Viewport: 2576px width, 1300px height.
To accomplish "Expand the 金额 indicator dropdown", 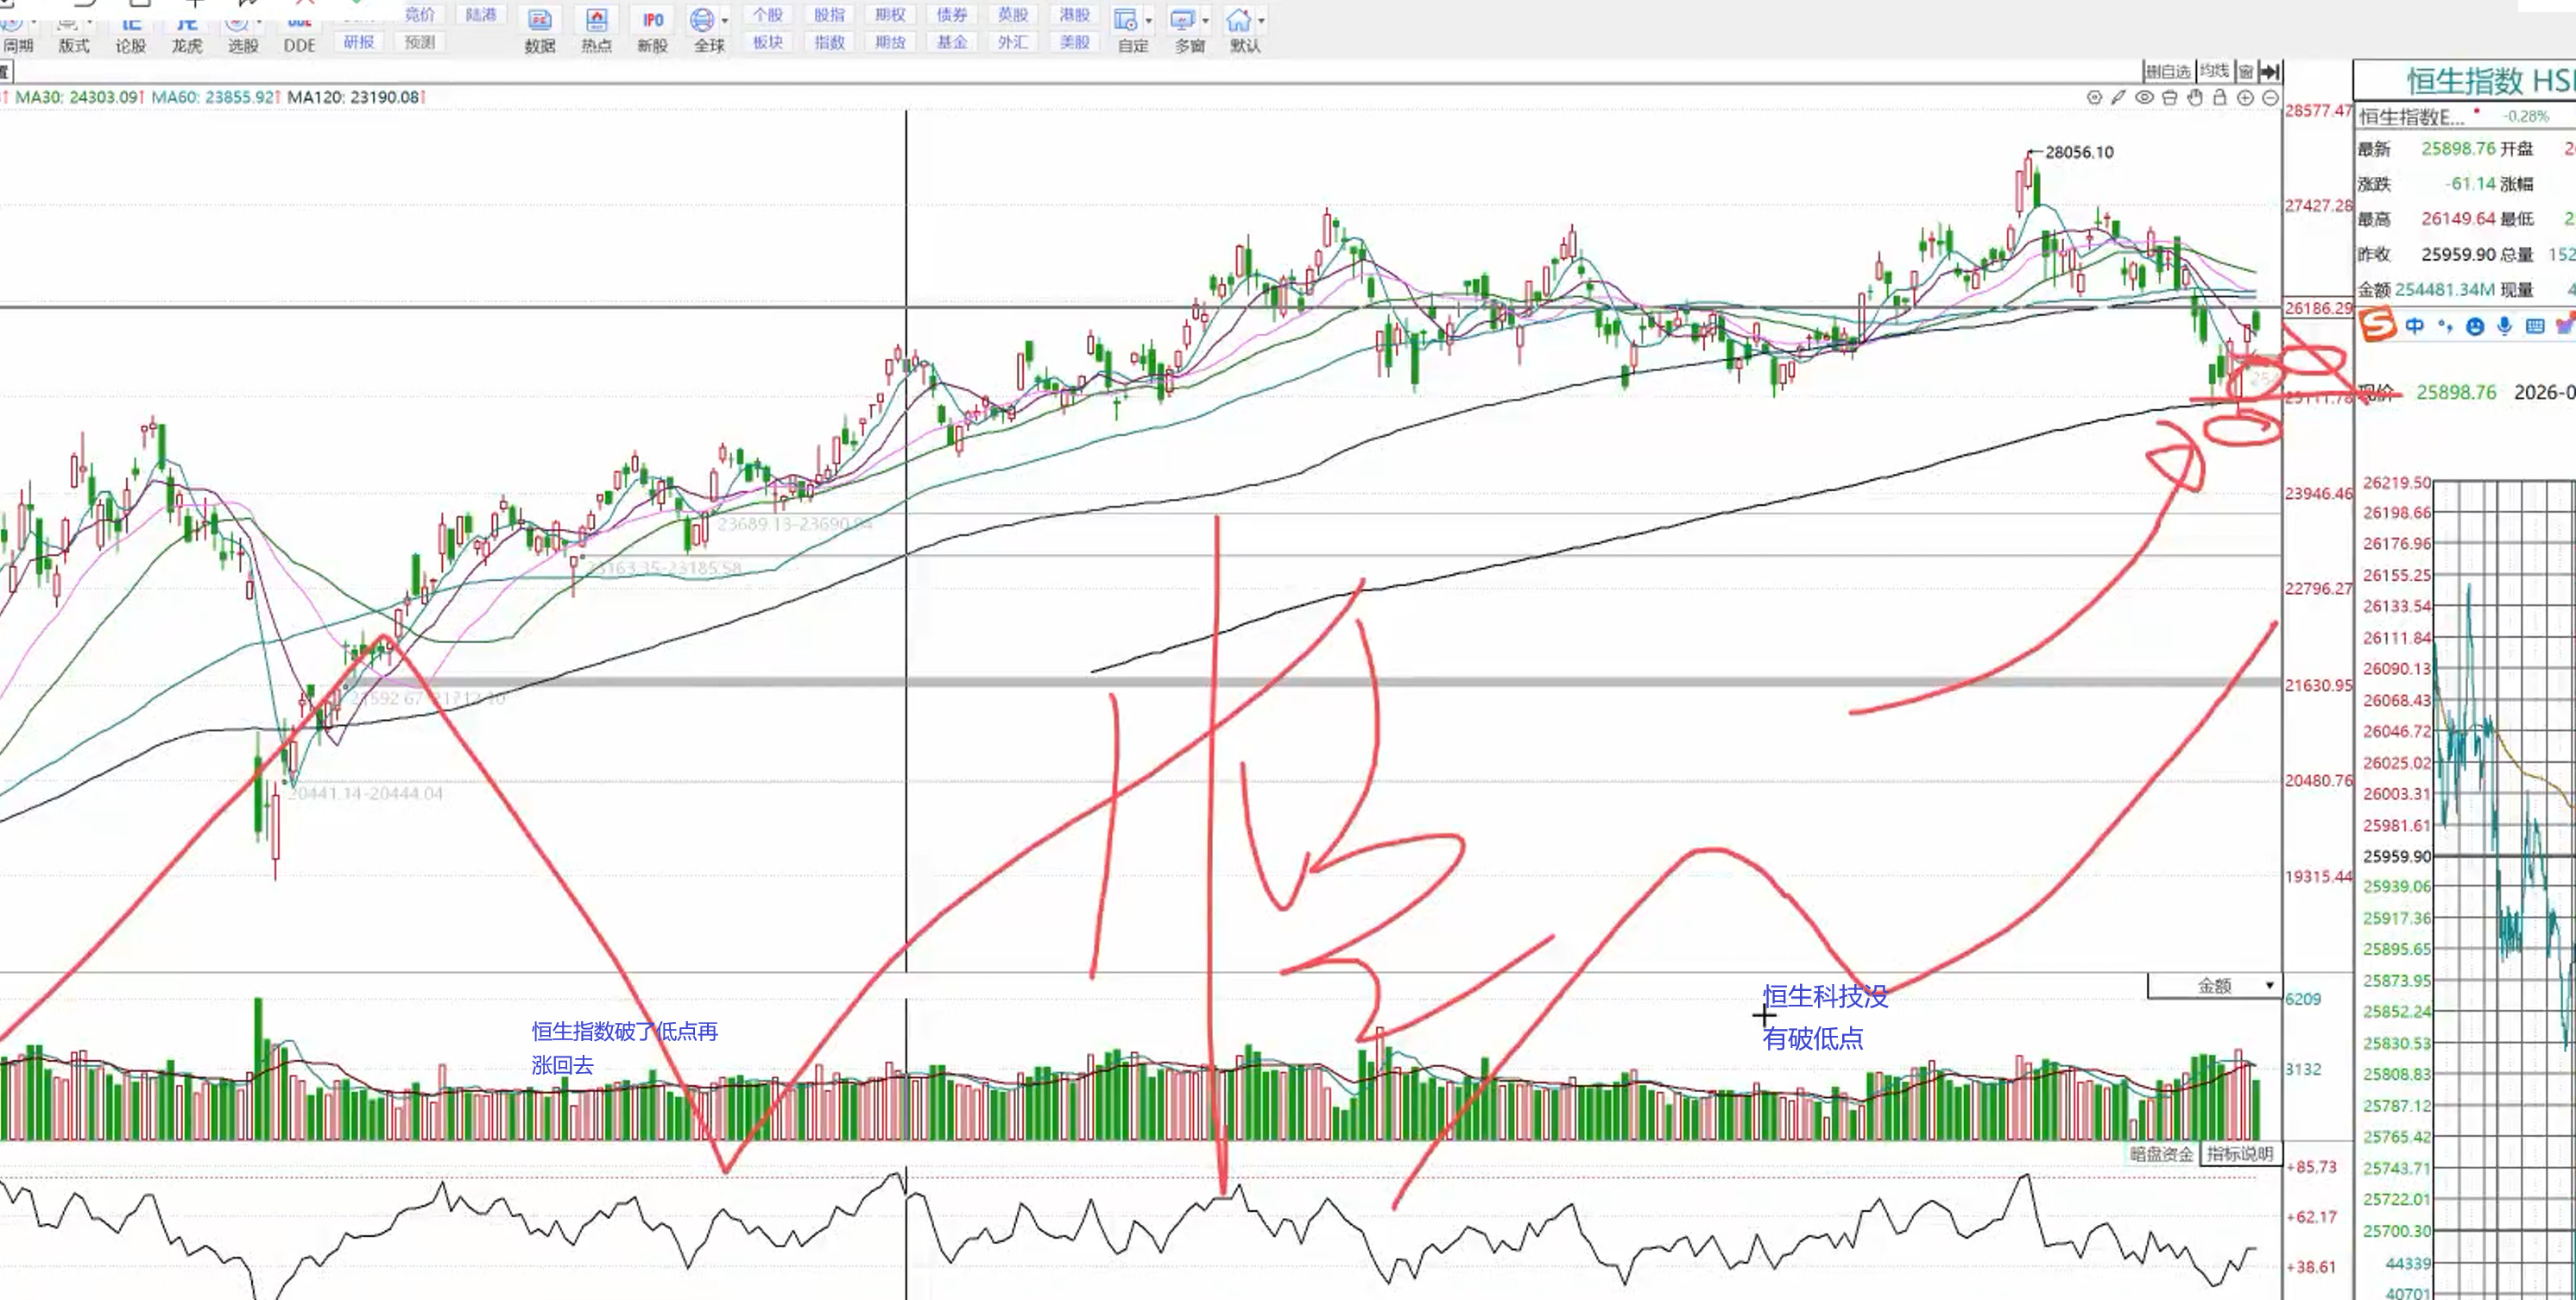I will click(x=2270, y=985).
